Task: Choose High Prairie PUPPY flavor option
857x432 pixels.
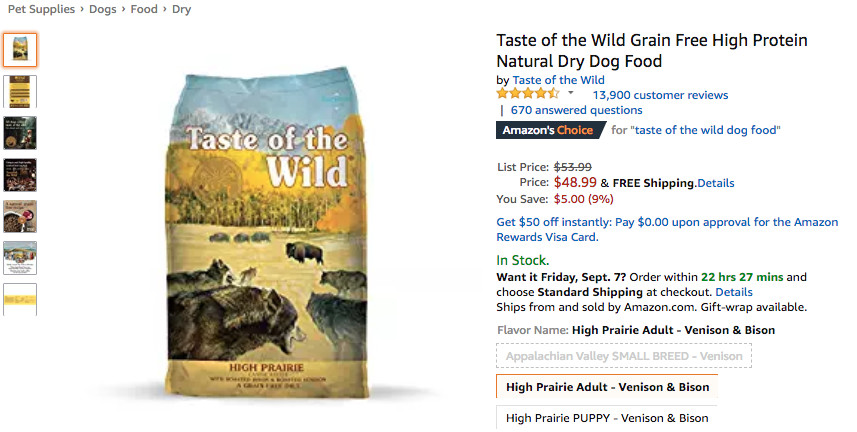Action: click(607, 418)
